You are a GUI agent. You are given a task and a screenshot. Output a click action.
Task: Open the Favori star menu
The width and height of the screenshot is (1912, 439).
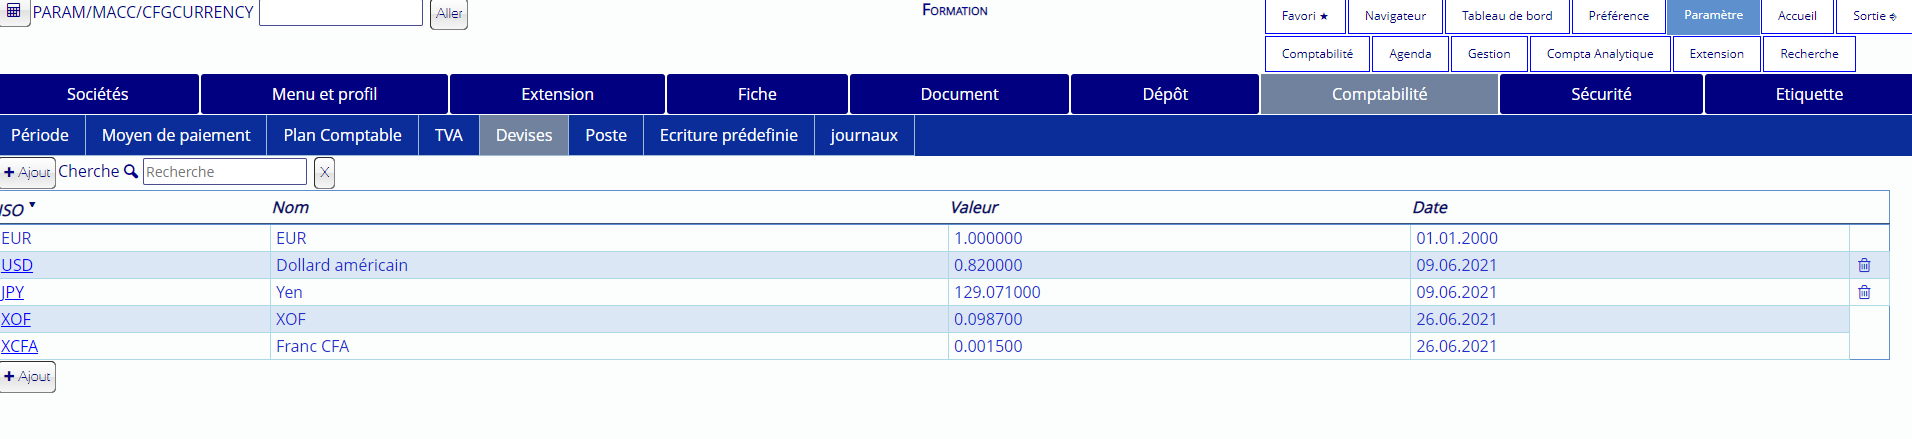pyautogui.click(x=1304, y=16)
